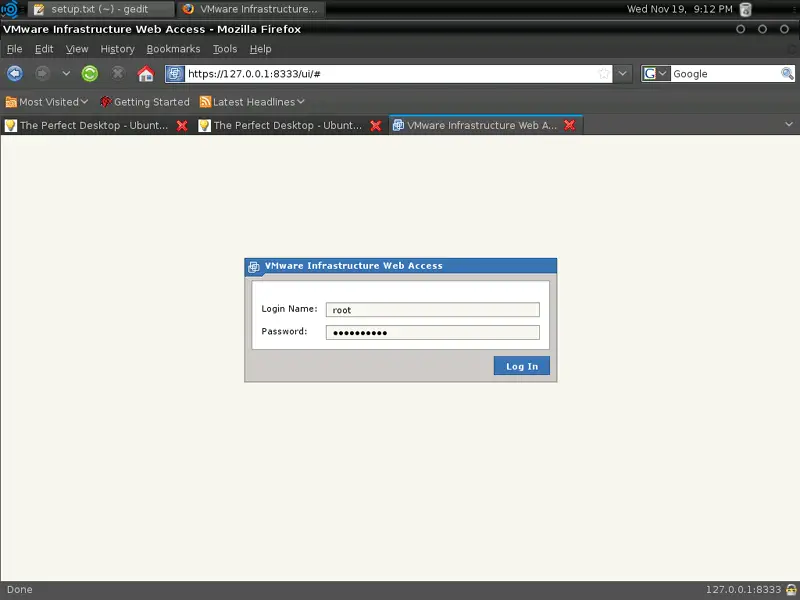Screen dimensions: 800x600
Task: Click the VMware icon in login dialog header
Action: coord(254,266)
